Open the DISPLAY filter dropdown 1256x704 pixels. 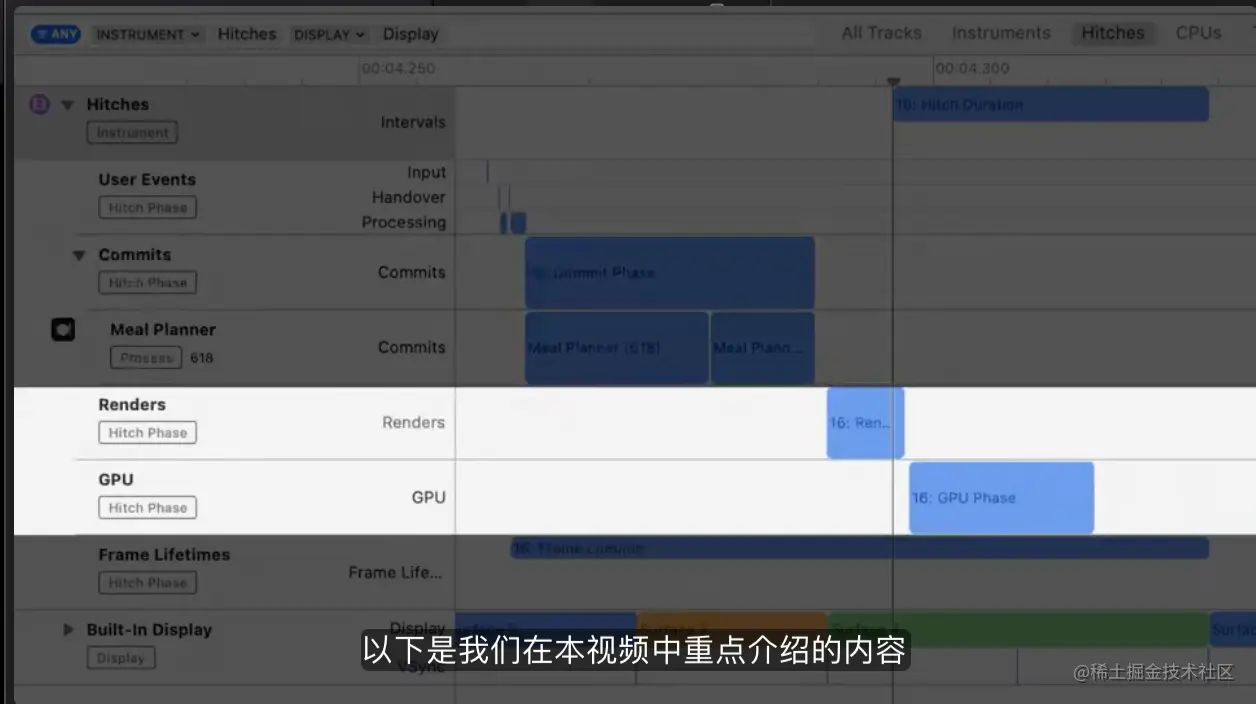click(x=329, y=33)
